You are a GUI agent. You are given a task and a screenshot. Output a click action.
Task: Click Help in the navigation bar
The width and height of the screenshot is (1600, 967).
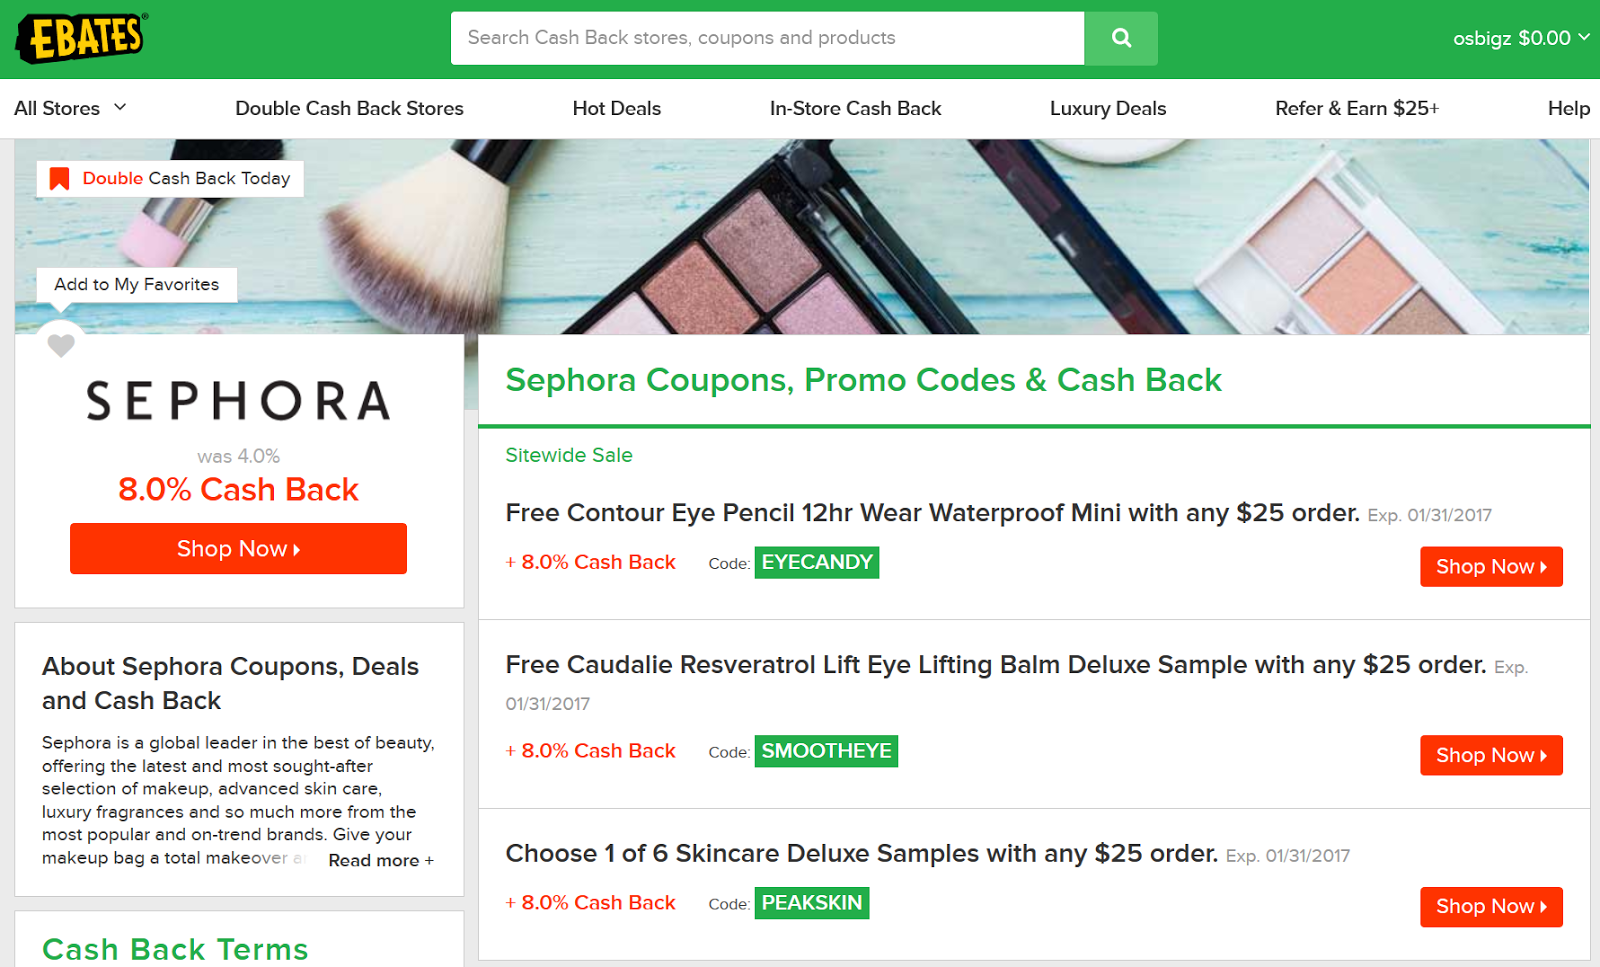click(x=1568, y=108)
